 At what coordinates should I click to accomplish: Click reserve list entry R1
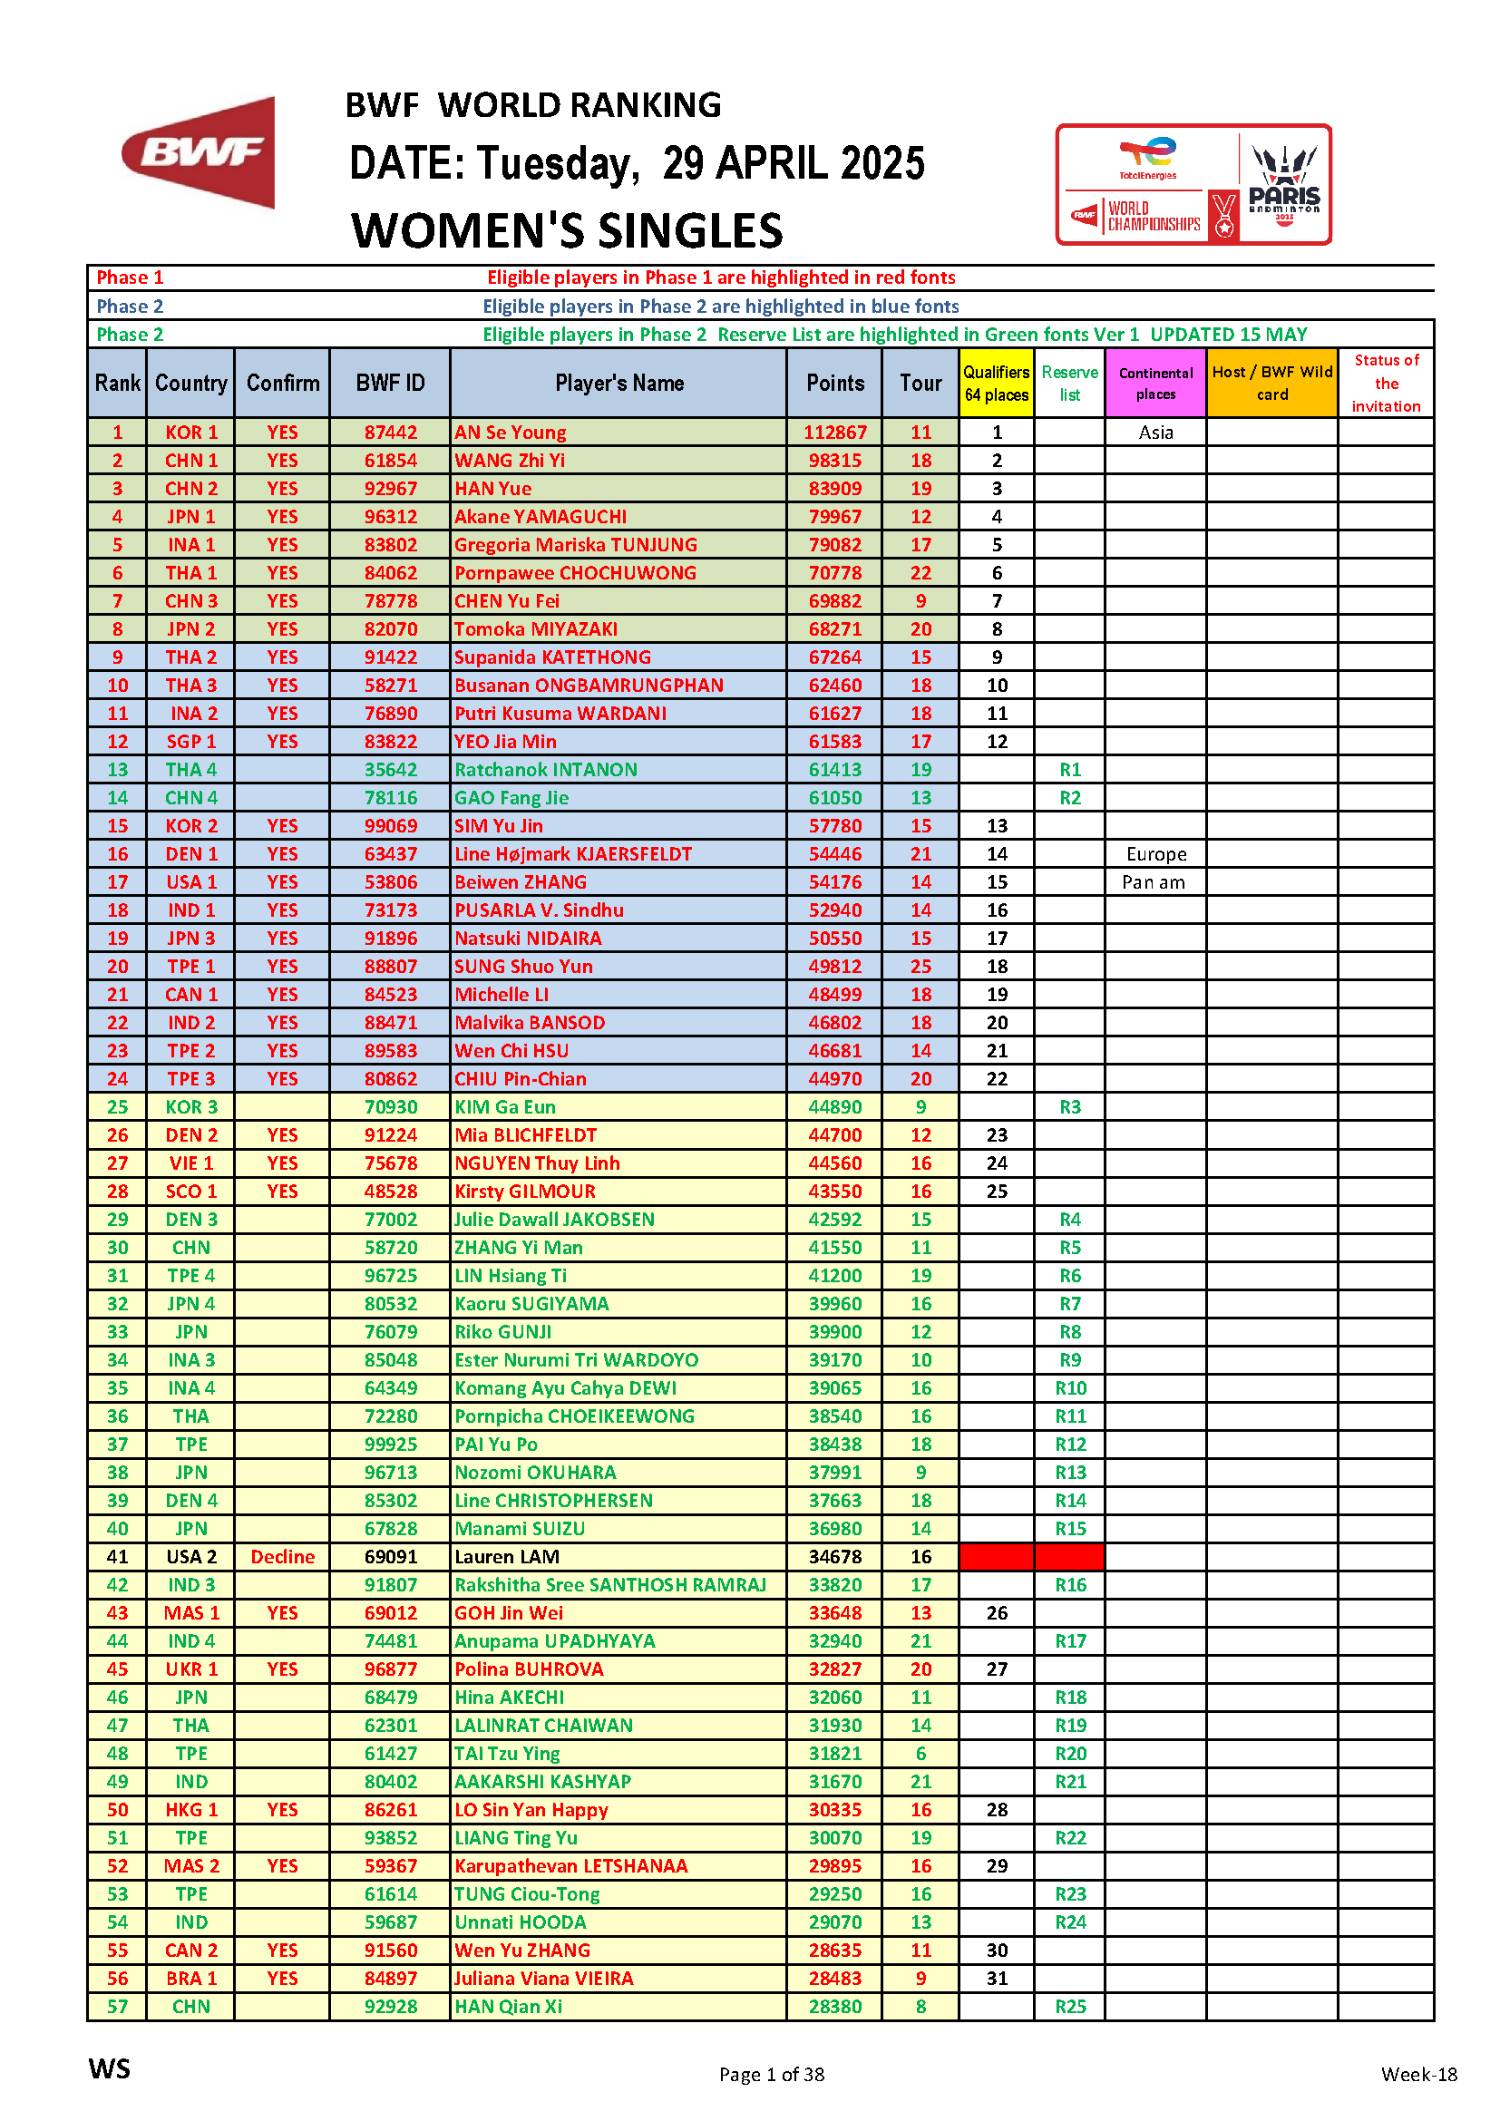click(x=1070, y=769)
